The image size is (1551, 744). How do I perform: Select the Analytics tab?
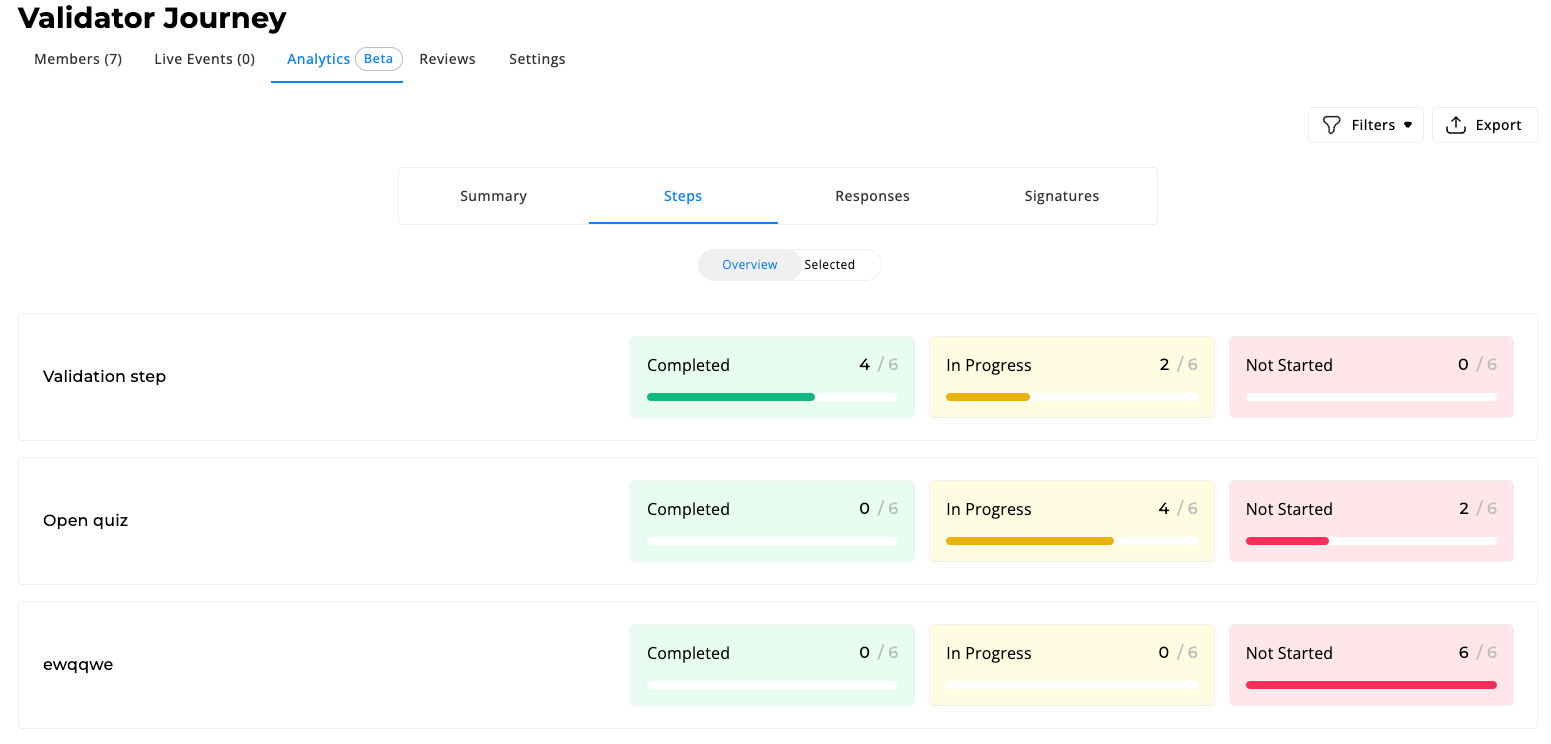point(318,59)
